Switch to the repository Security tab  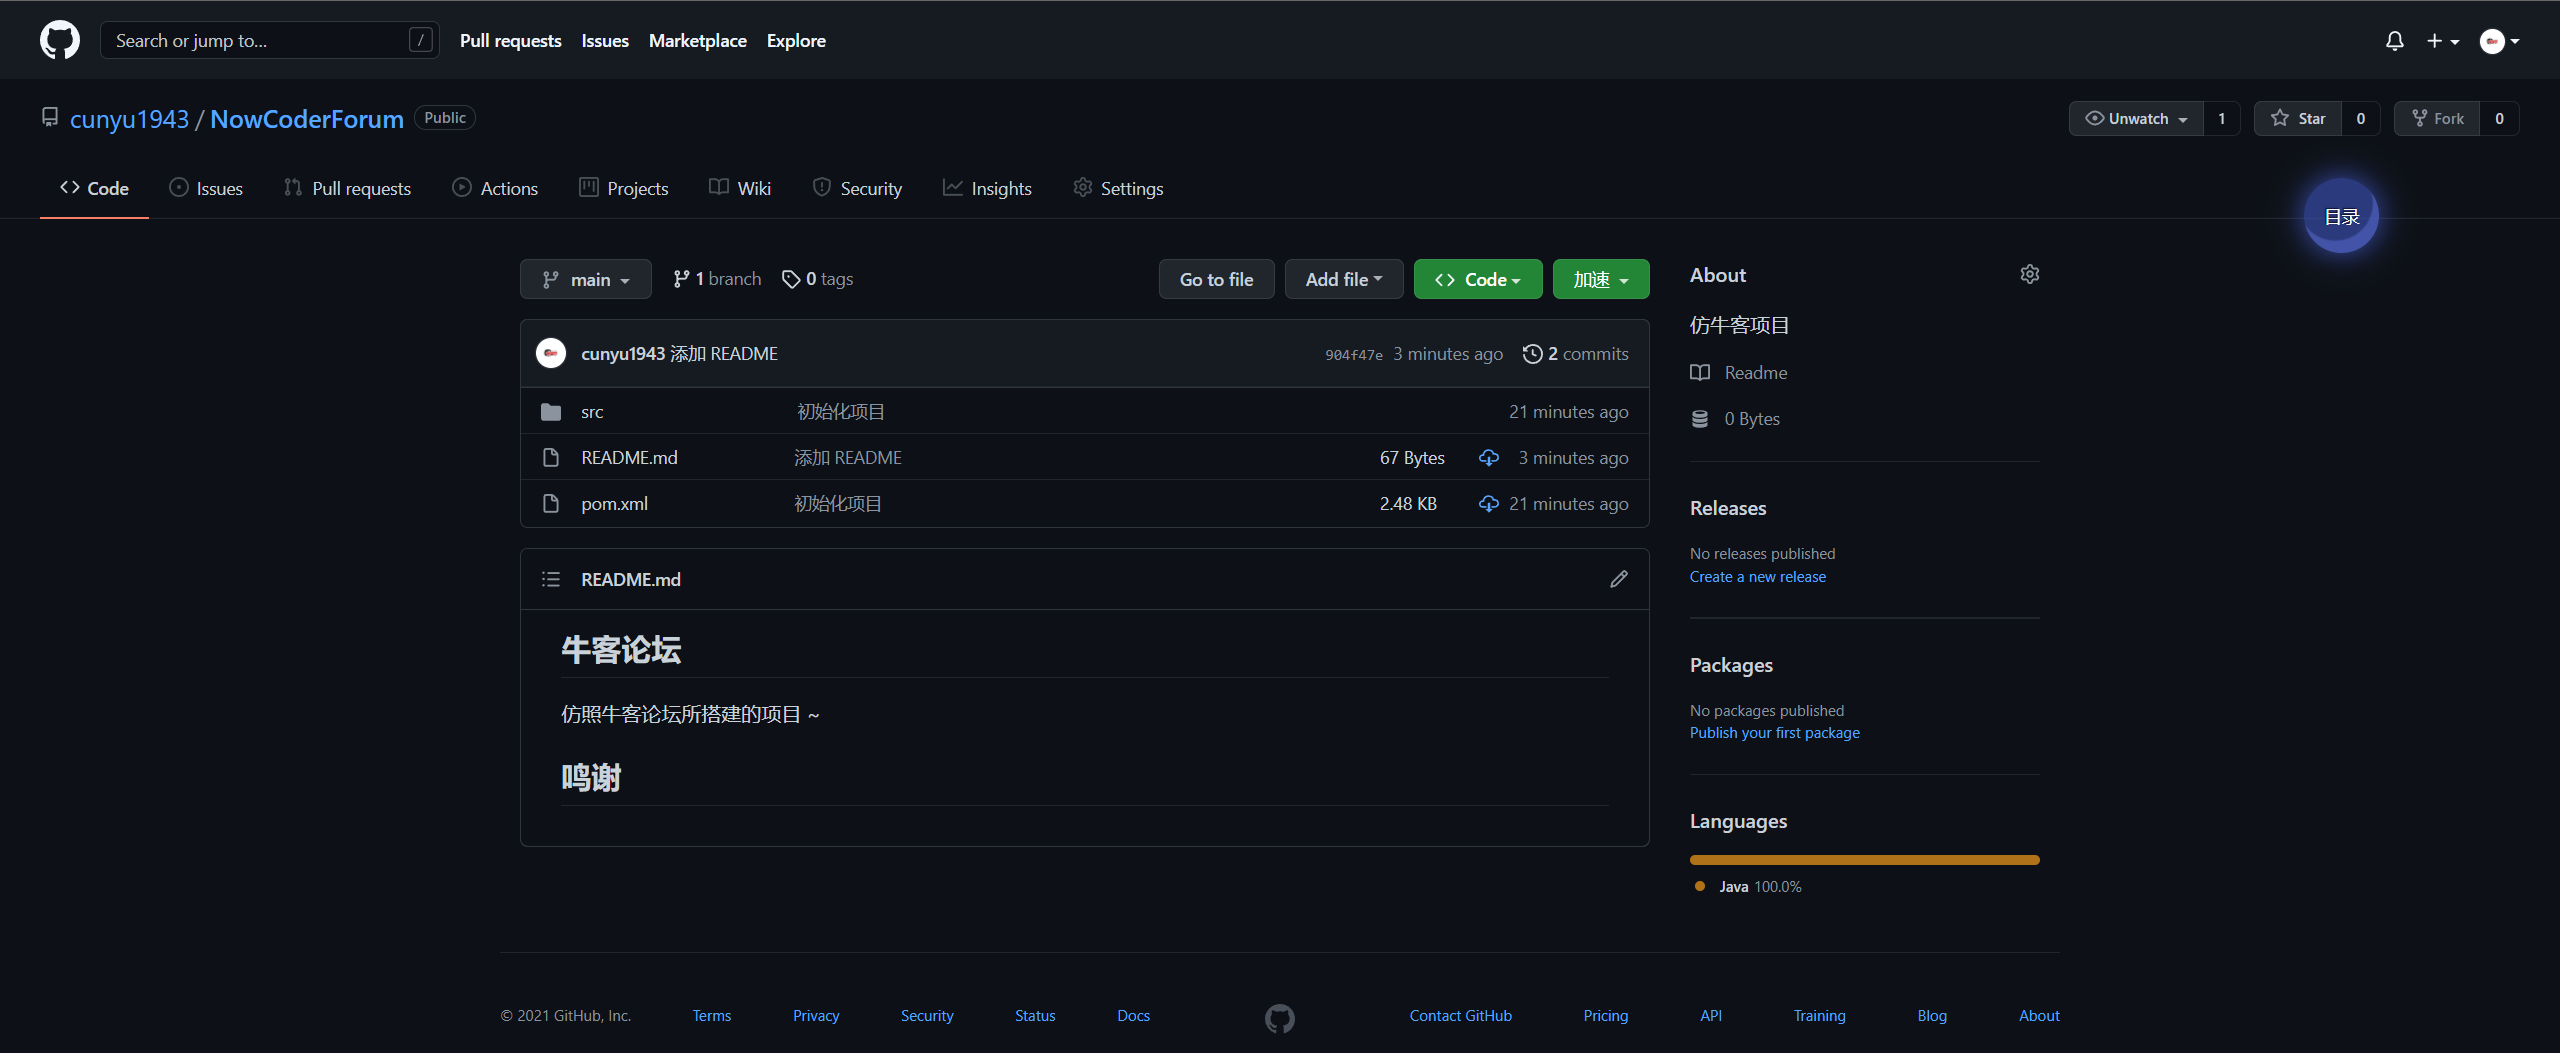tap(857, 188)
